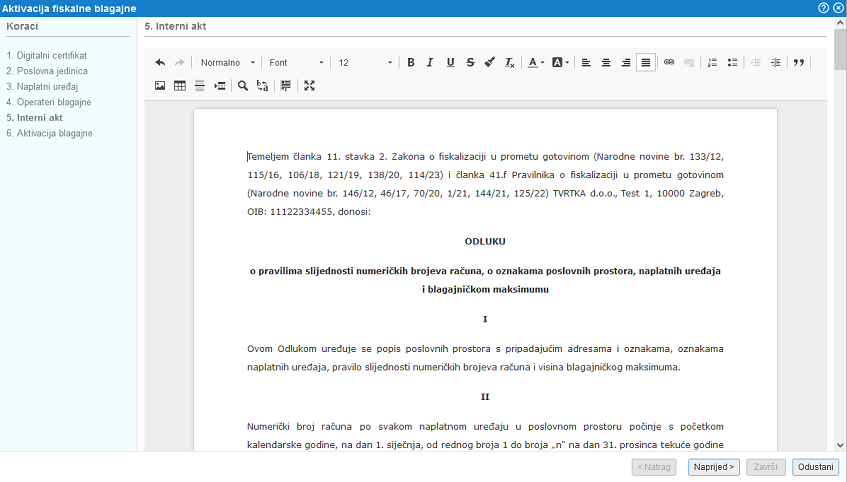Image resolution: width=847 pixels, height=482 pixels.
Task: Click the find and replace icon
Action: [x=263, y=85]
